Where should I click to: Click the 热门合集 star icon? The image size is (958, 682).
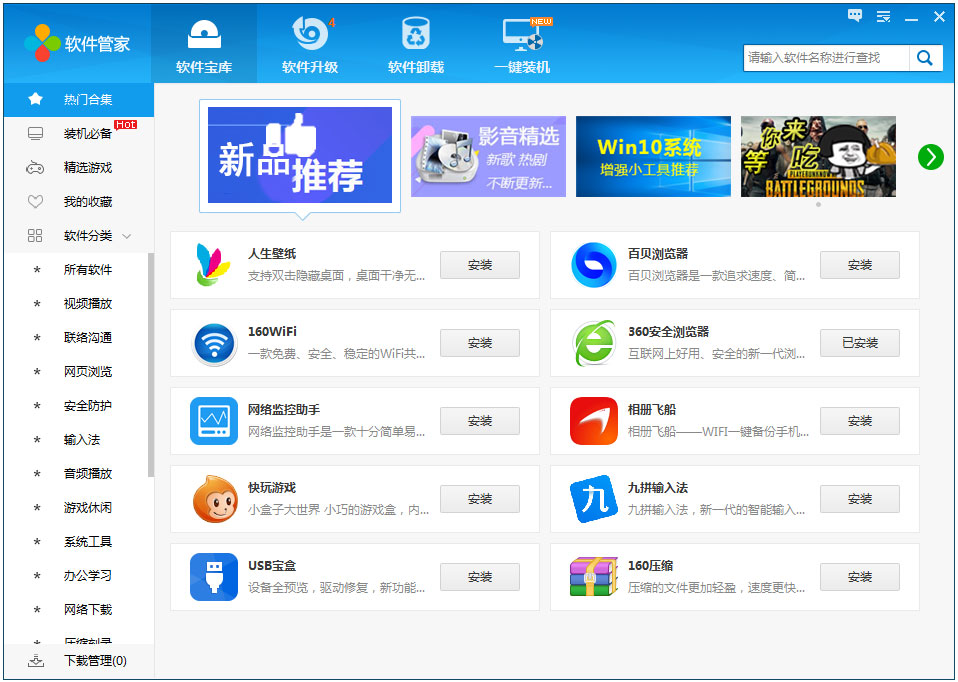click(x=35, y=99)
